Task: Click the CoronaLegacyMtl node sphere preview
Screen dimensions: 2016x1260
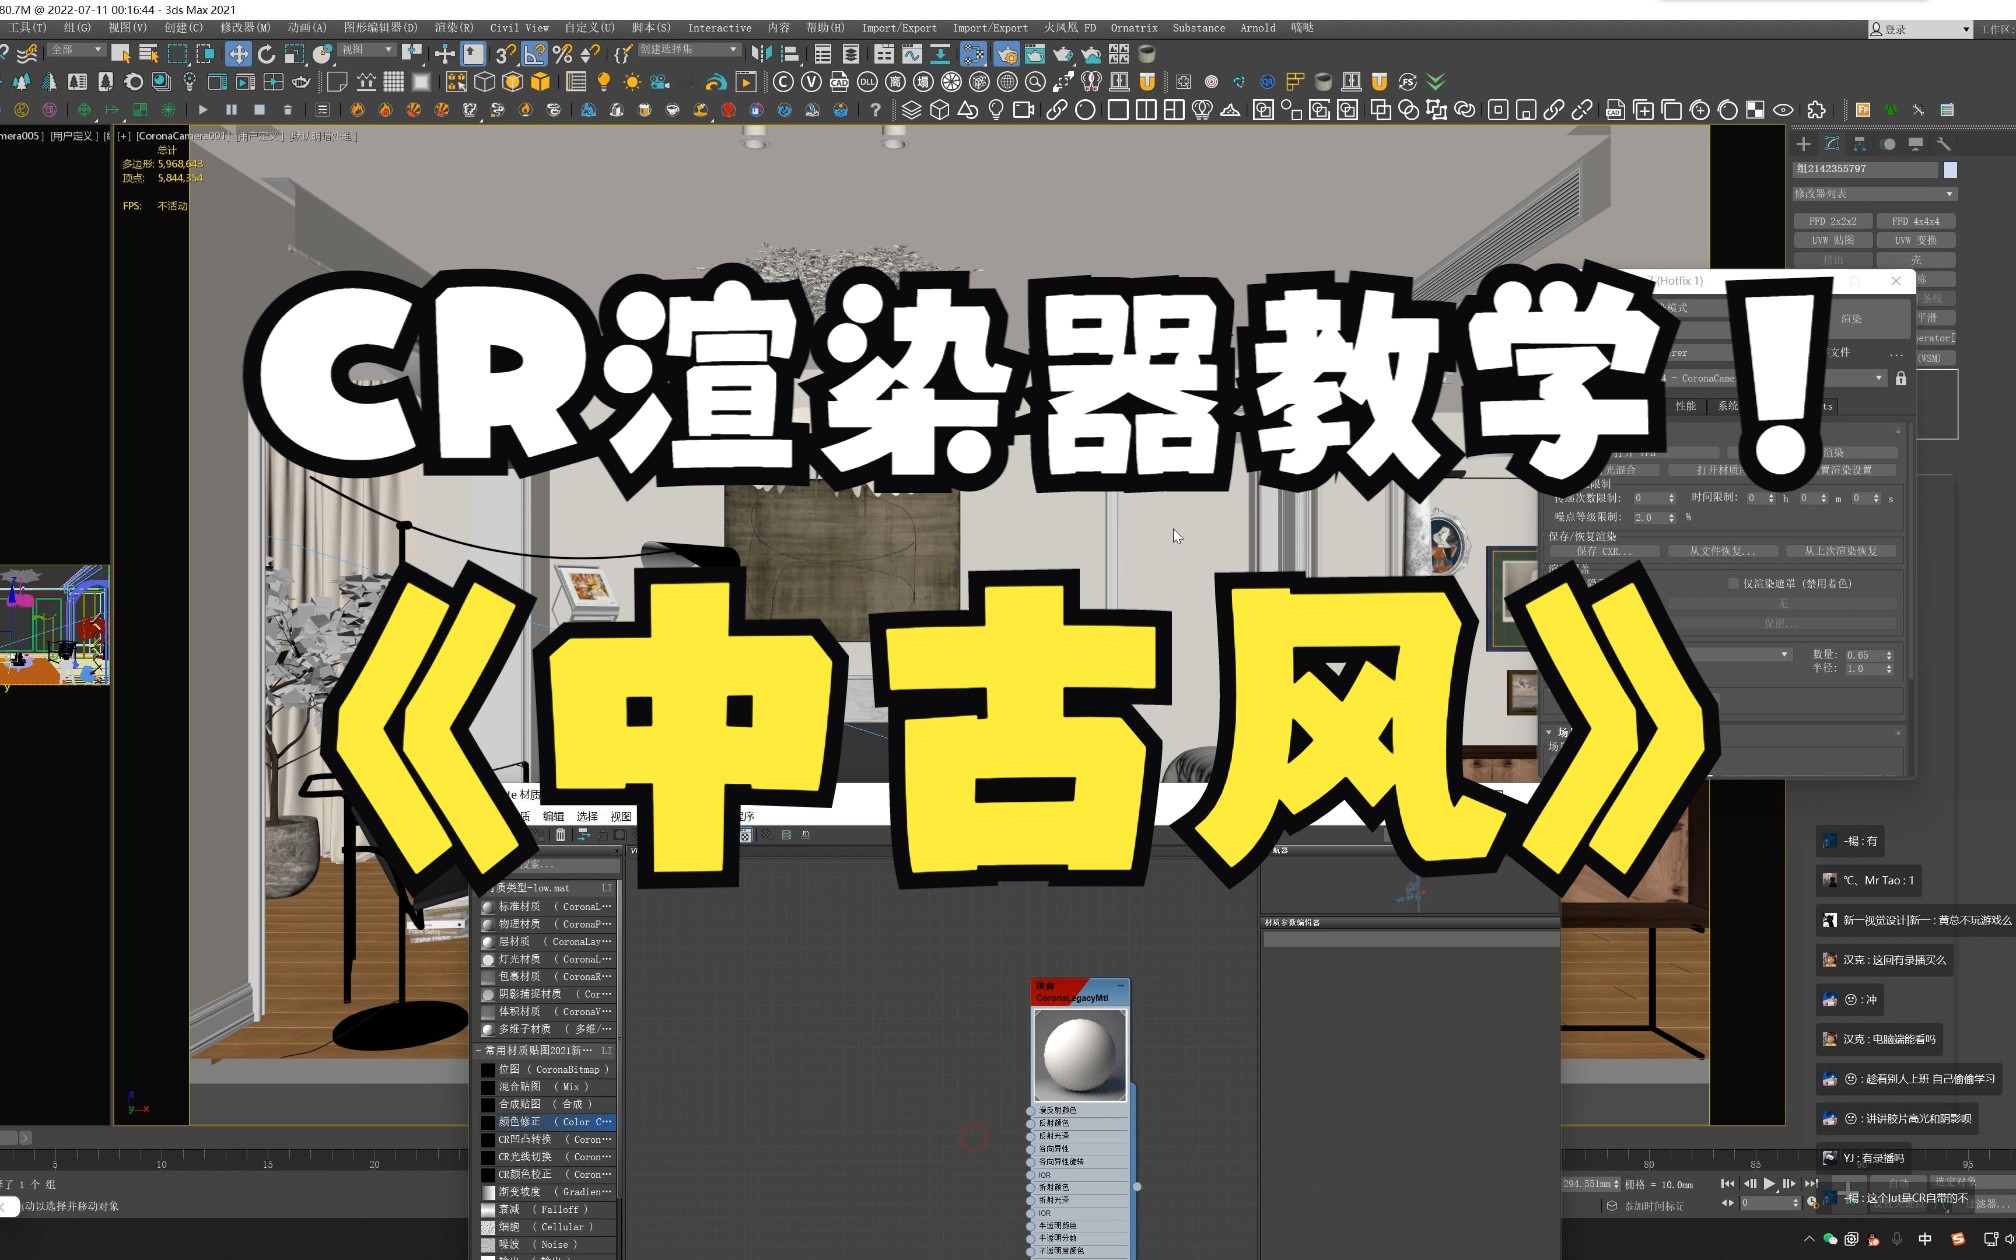Action: (1080, 1054)
